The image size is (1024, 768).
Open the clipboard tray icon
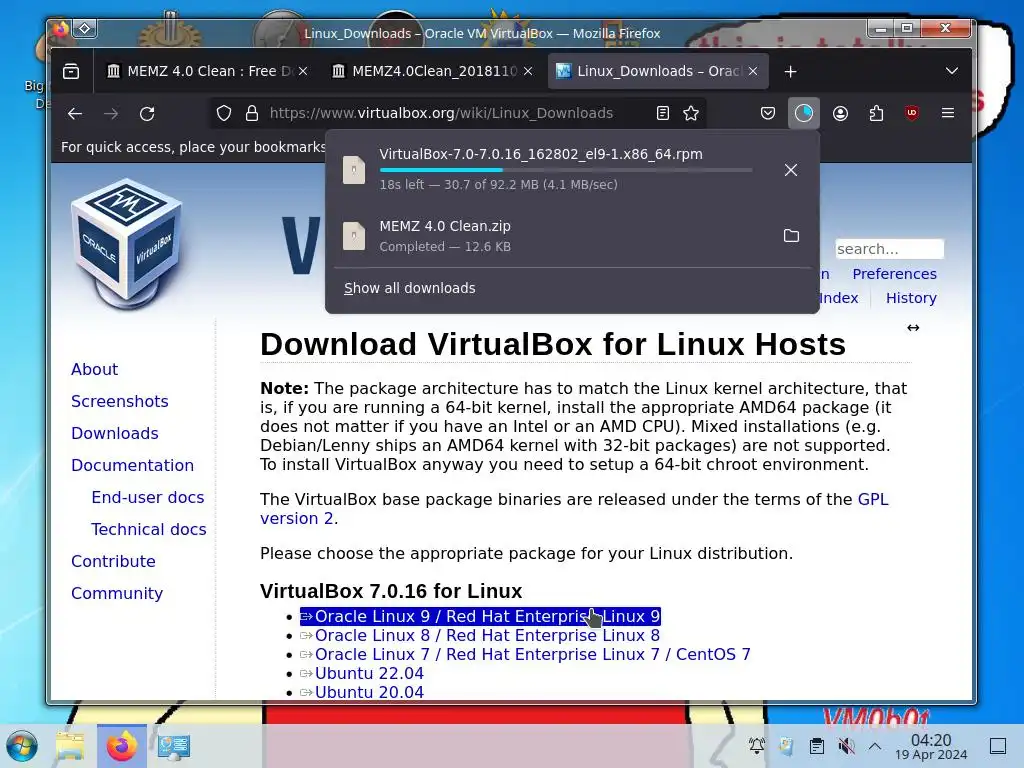pyautogui.click(x=816, y=746)
